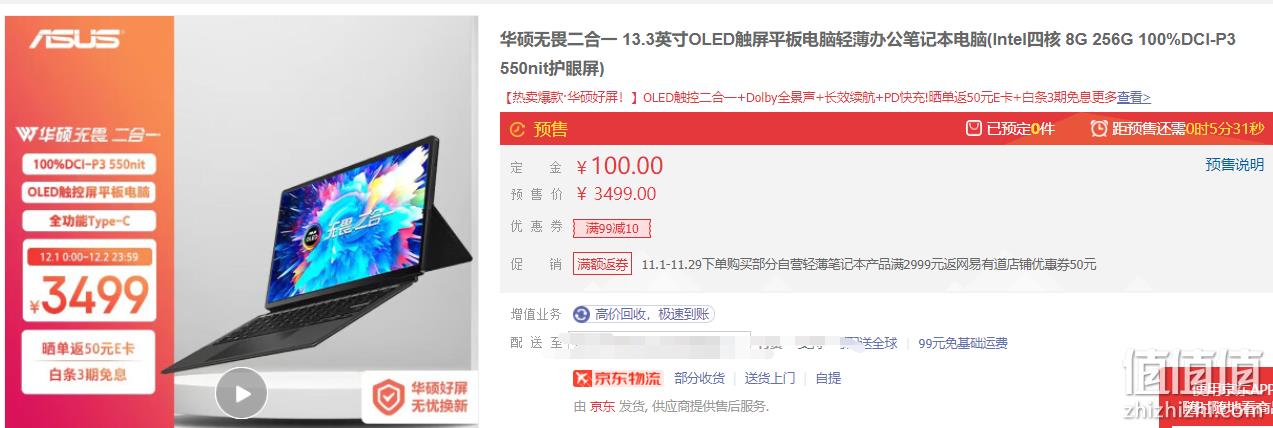This screenshot has height=428, width=1273.
Task: Play the product video
Action: [x=241, y=393]
